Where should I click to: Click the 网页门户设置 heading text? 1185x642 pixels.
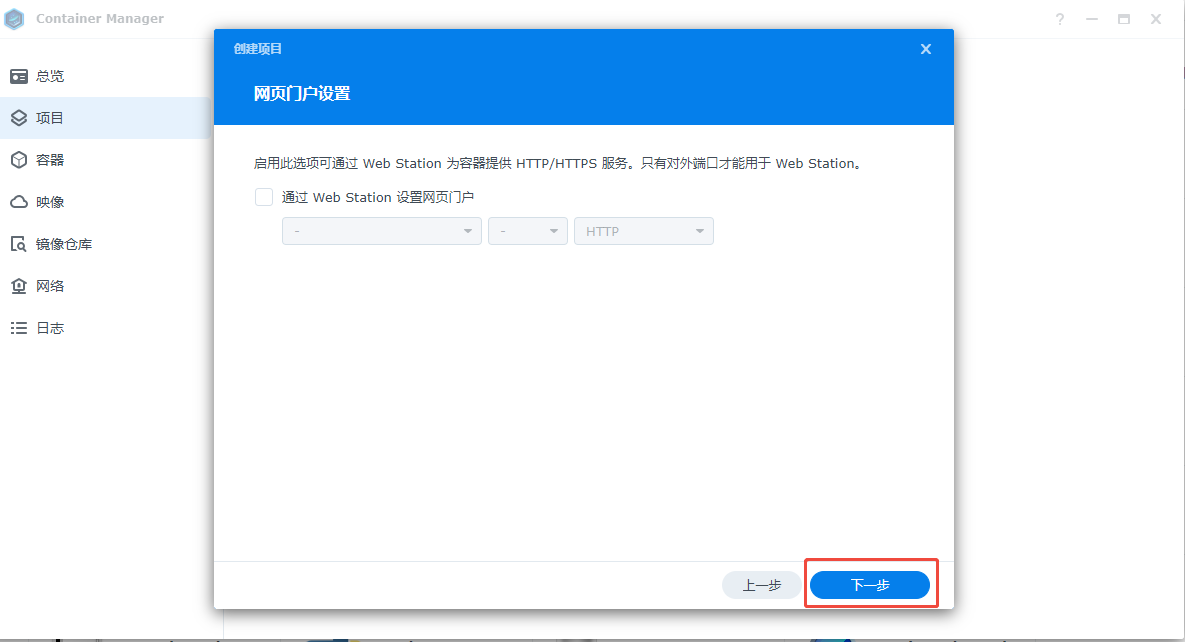point(302,94)
